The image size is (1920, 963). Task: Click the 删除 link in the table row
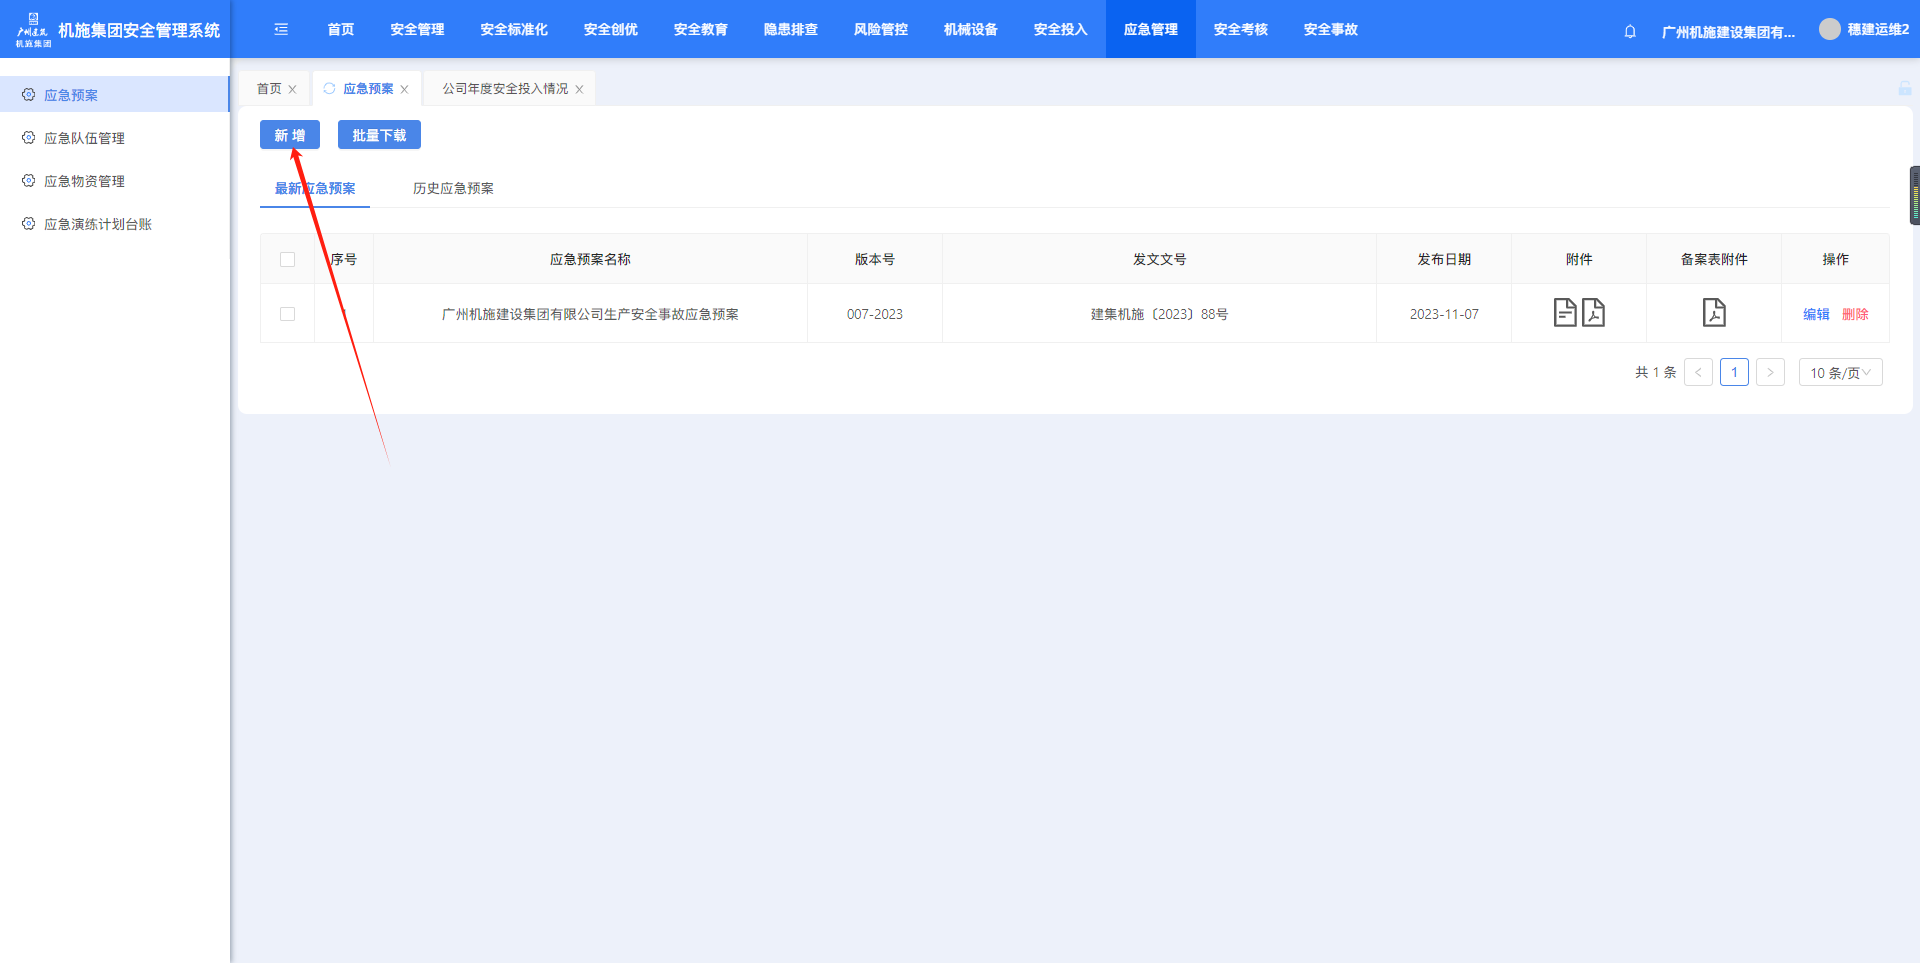1855,314
